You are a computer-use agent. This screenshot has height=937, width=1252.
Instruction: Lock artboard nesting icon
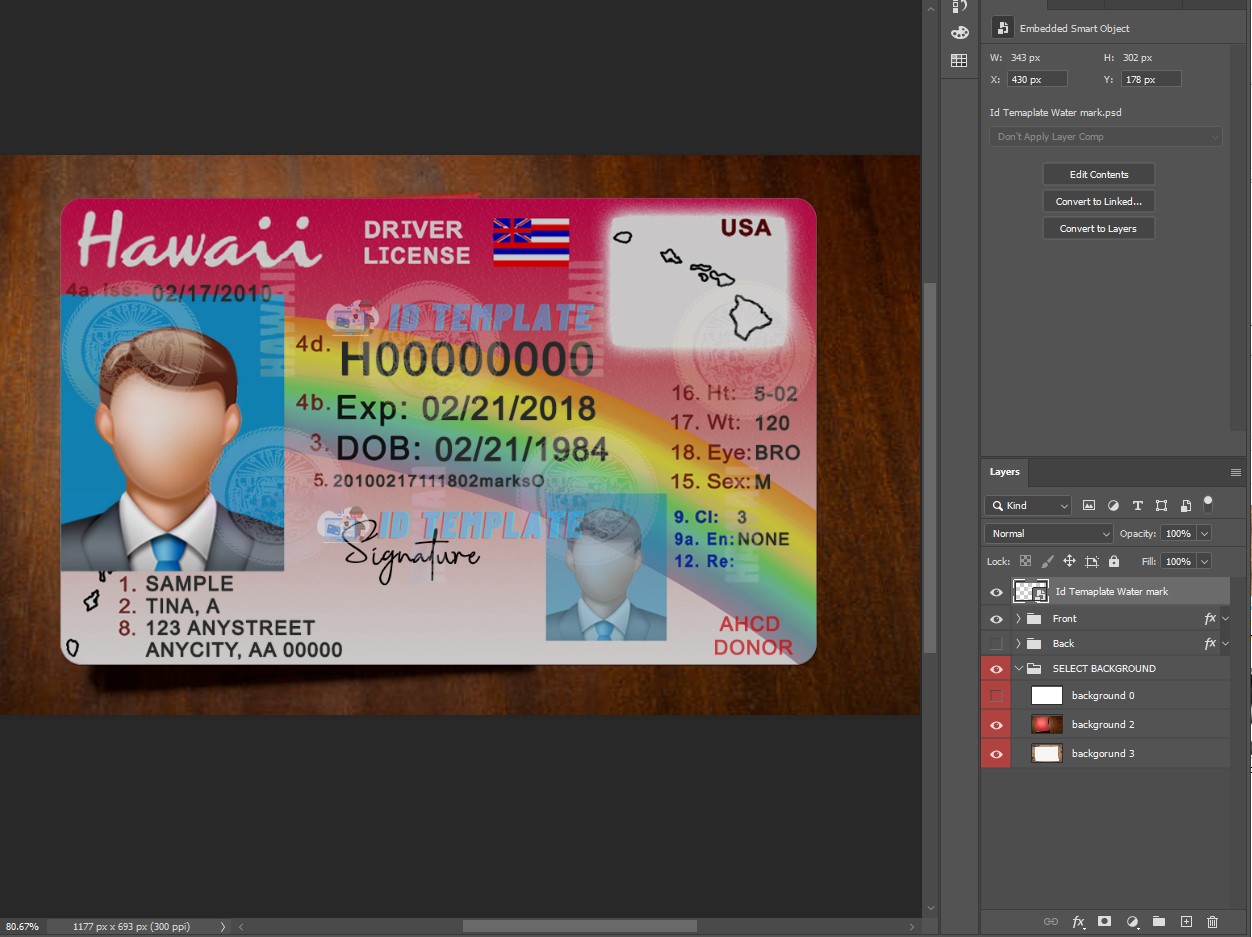(x=1092, y=562)
